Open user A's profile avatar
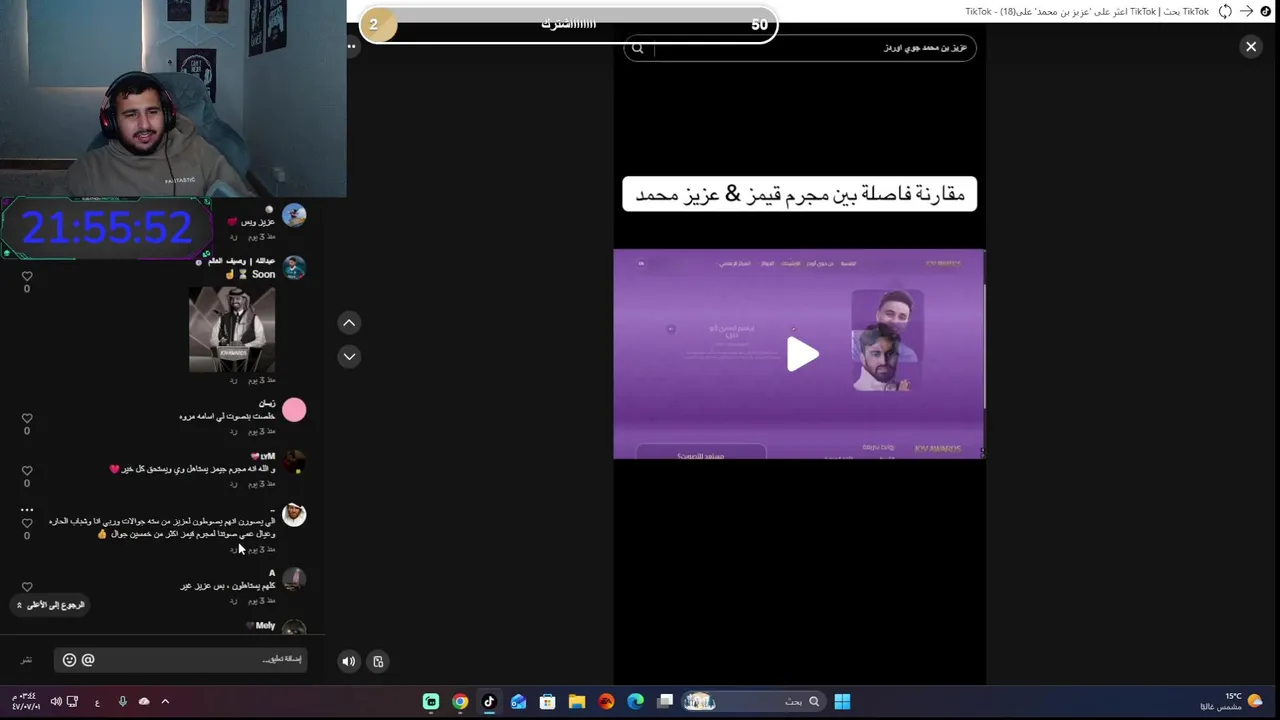This screenshot has width=1280, height=720. (294, 579)
